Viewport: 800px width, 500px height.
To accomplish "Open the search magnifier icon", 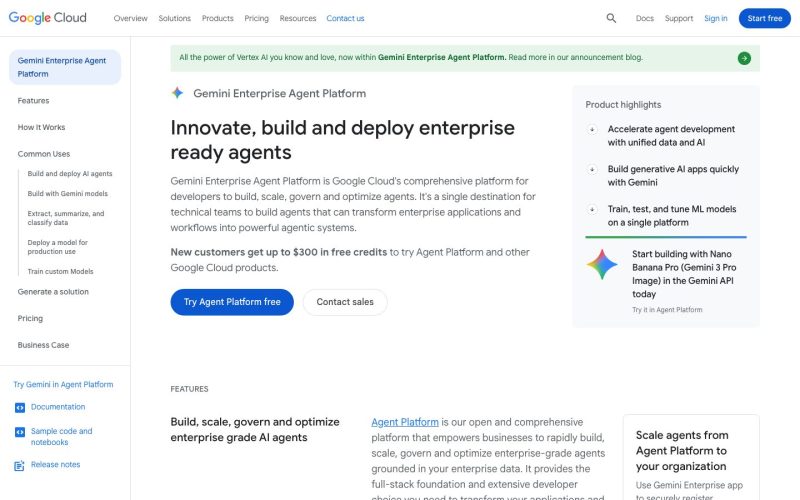I will tap(611, 18).
